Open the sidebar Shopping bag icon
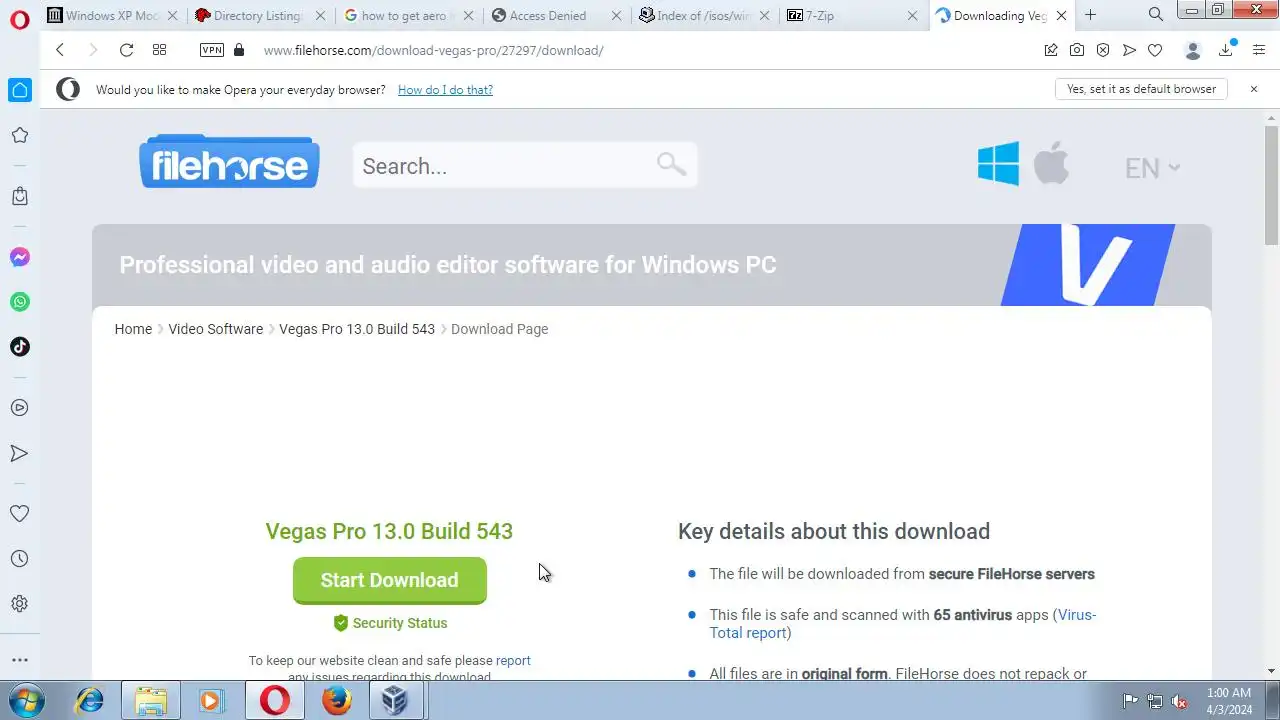Screen dimensions: 1280x720 (x=19, y=196)
